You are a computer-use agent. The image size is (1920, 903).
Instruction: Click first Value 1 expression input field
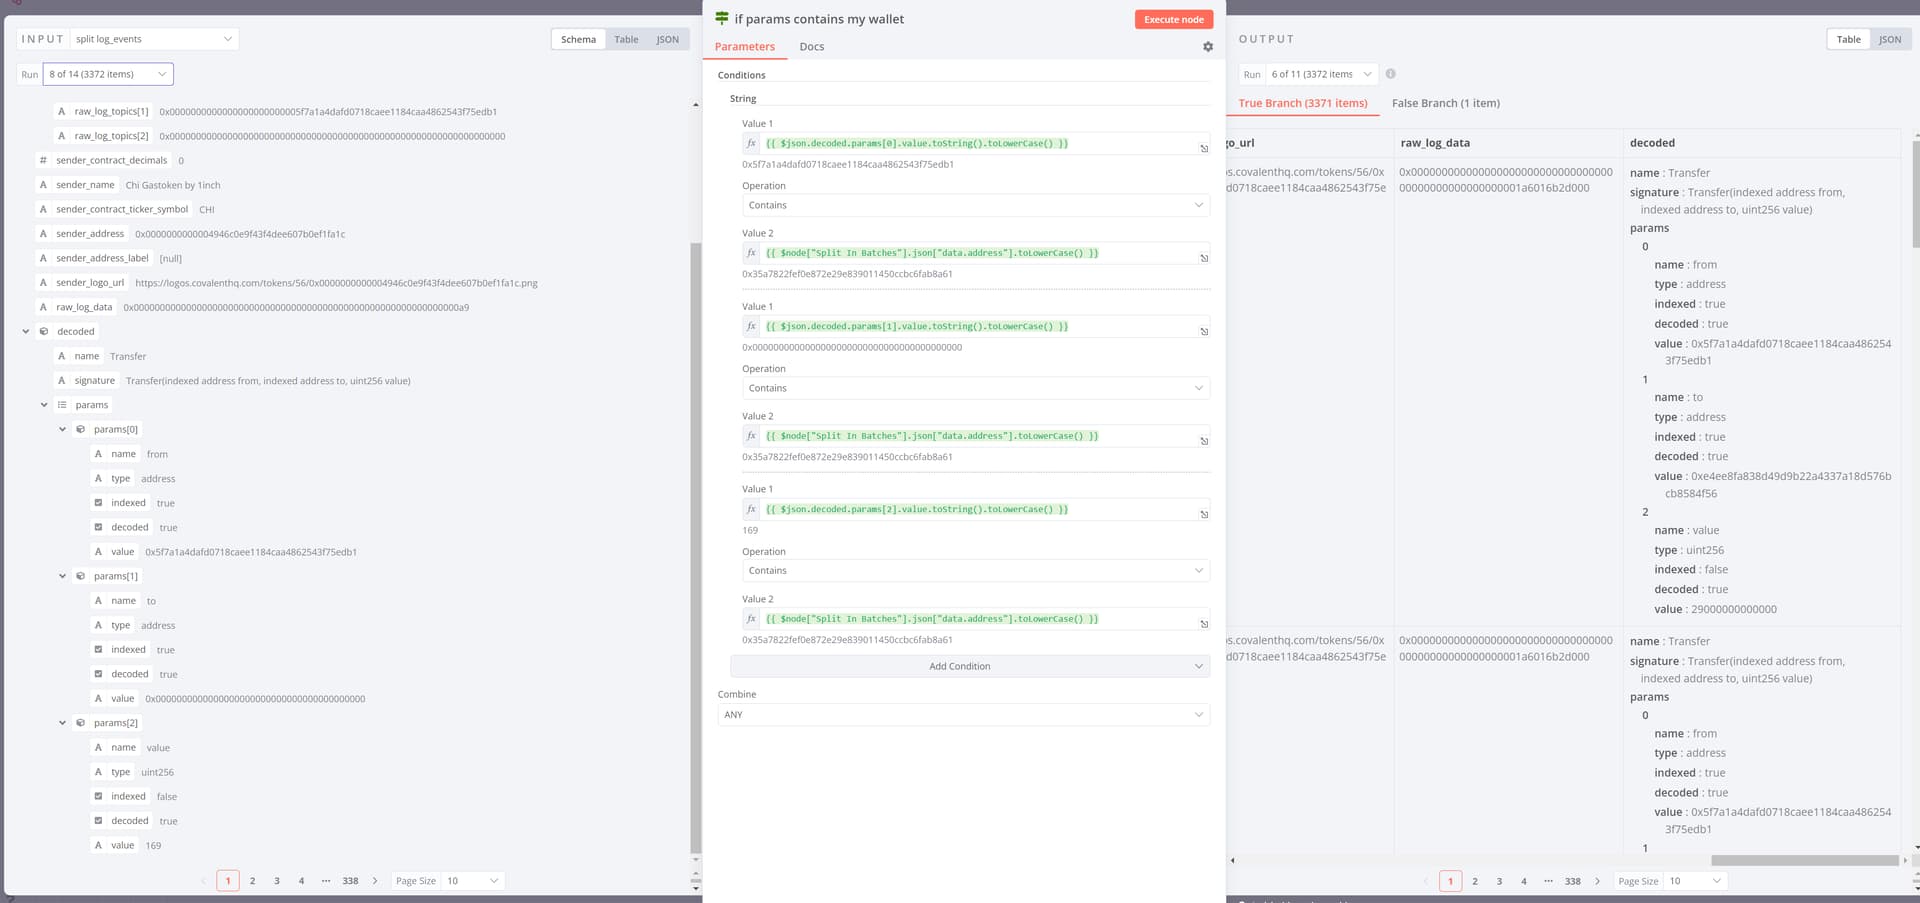pos(975,144)
